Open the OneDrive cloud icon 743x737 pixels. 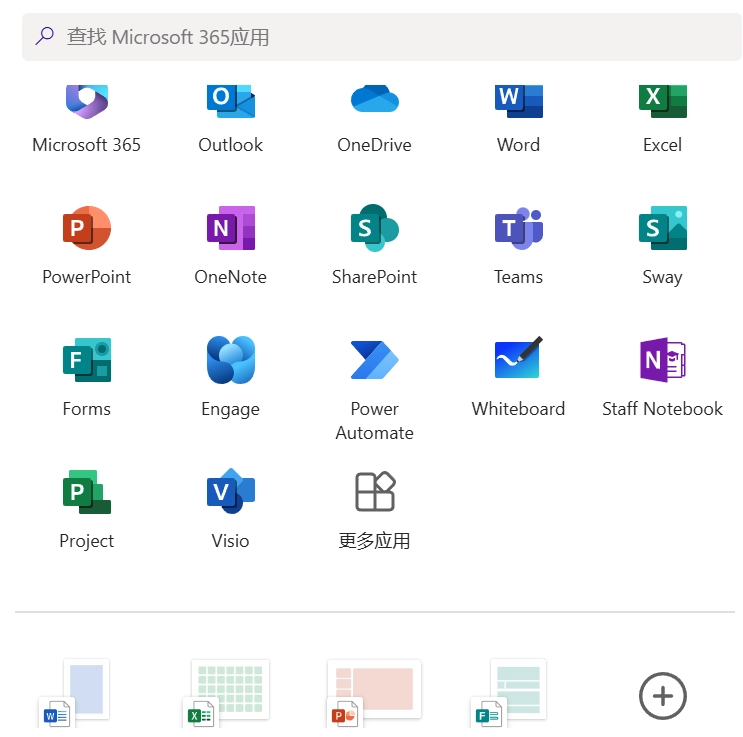click(x=375, y=99)
